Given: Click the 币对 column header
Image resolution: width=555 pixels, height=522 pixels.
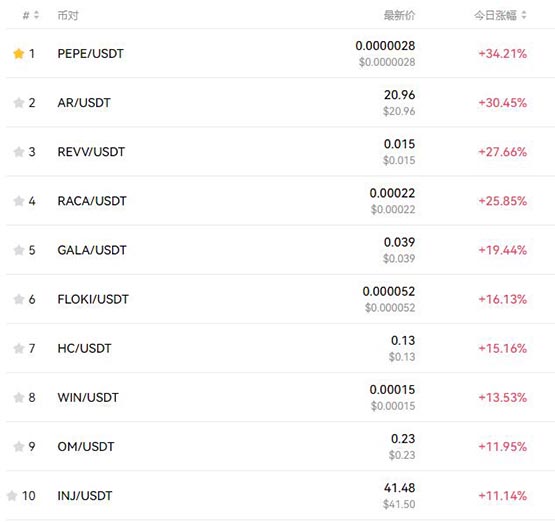Looking at the screenshot, I should [x=68, y=16].
